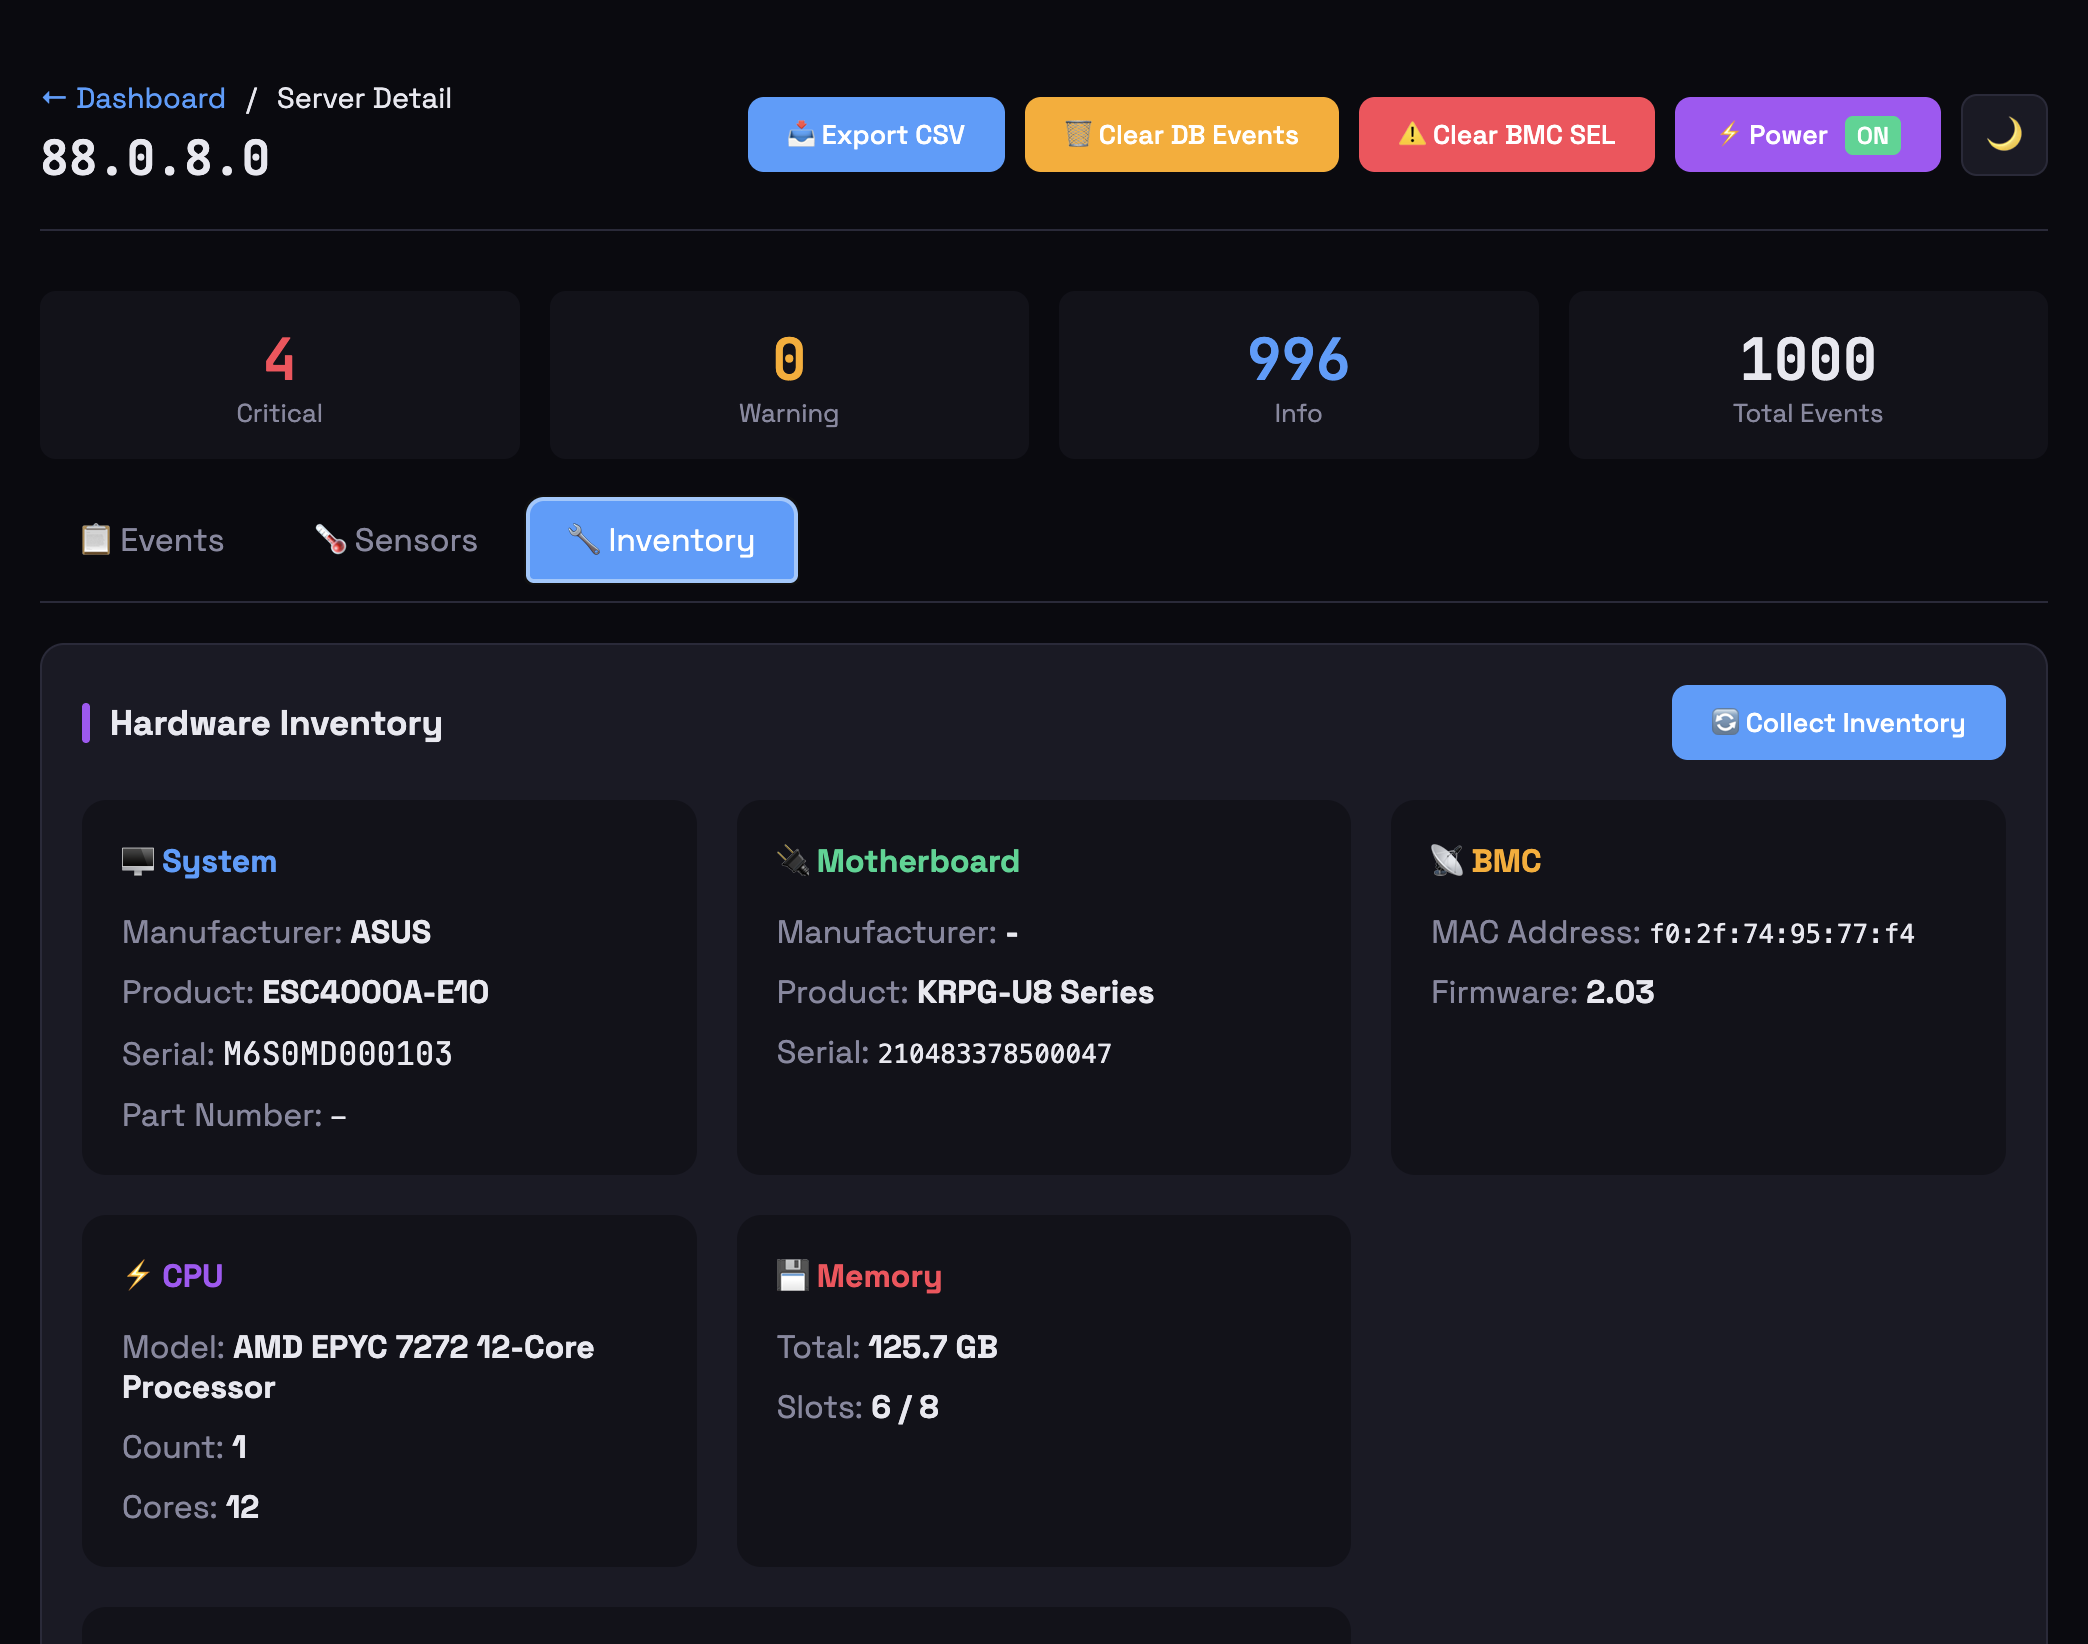Click the System Part Number field
Screen dimensions: 2088x1644
tap(234, 1115)
